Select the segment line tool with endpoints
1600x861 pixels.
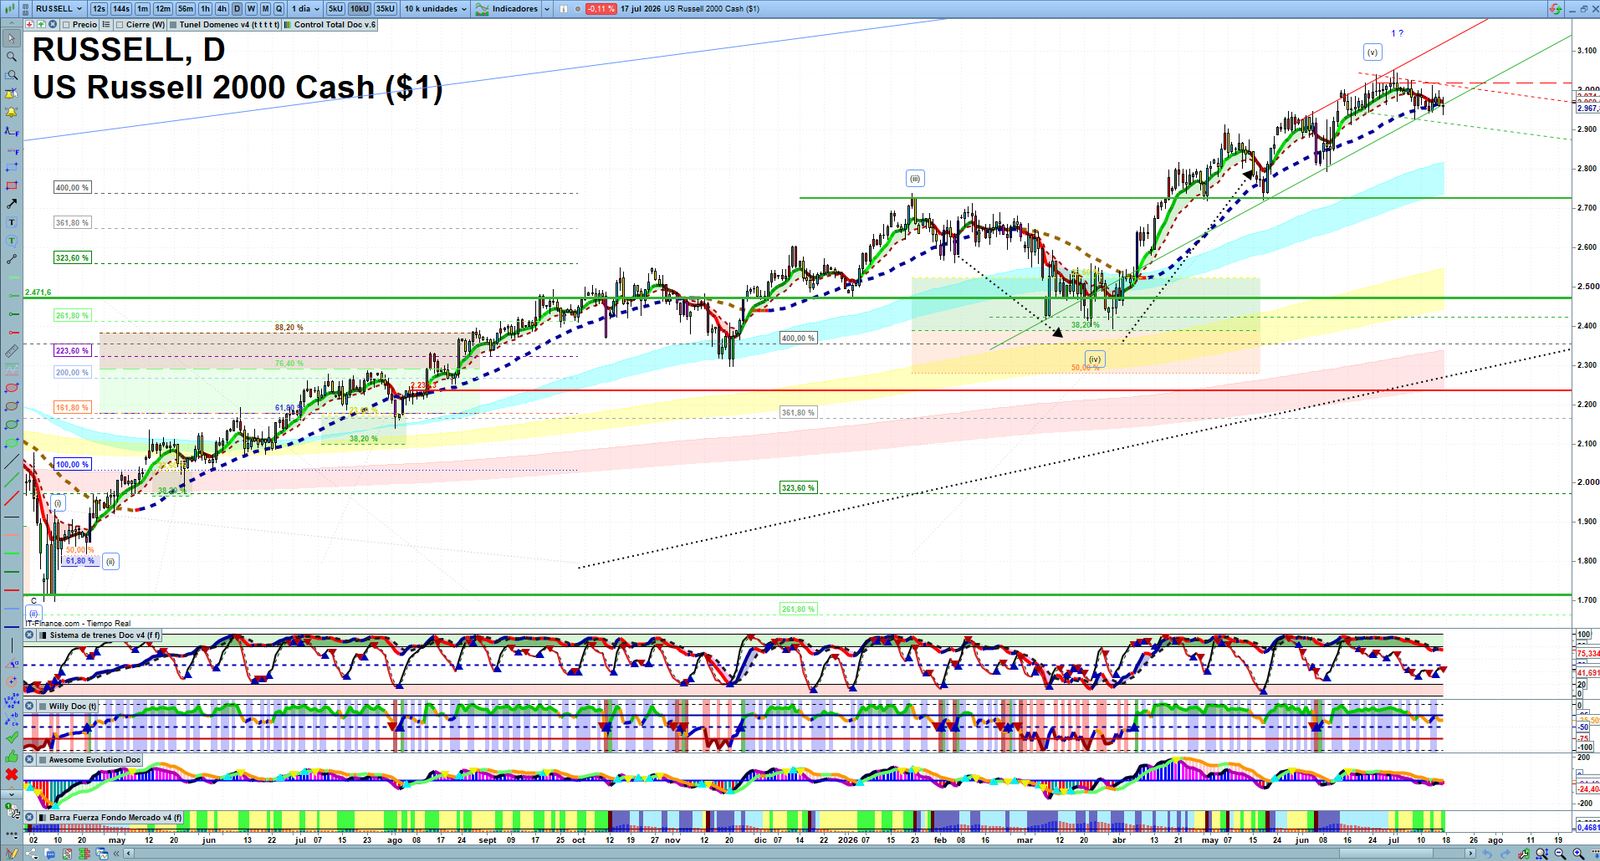pyautogui.click(x=12, y=259)
